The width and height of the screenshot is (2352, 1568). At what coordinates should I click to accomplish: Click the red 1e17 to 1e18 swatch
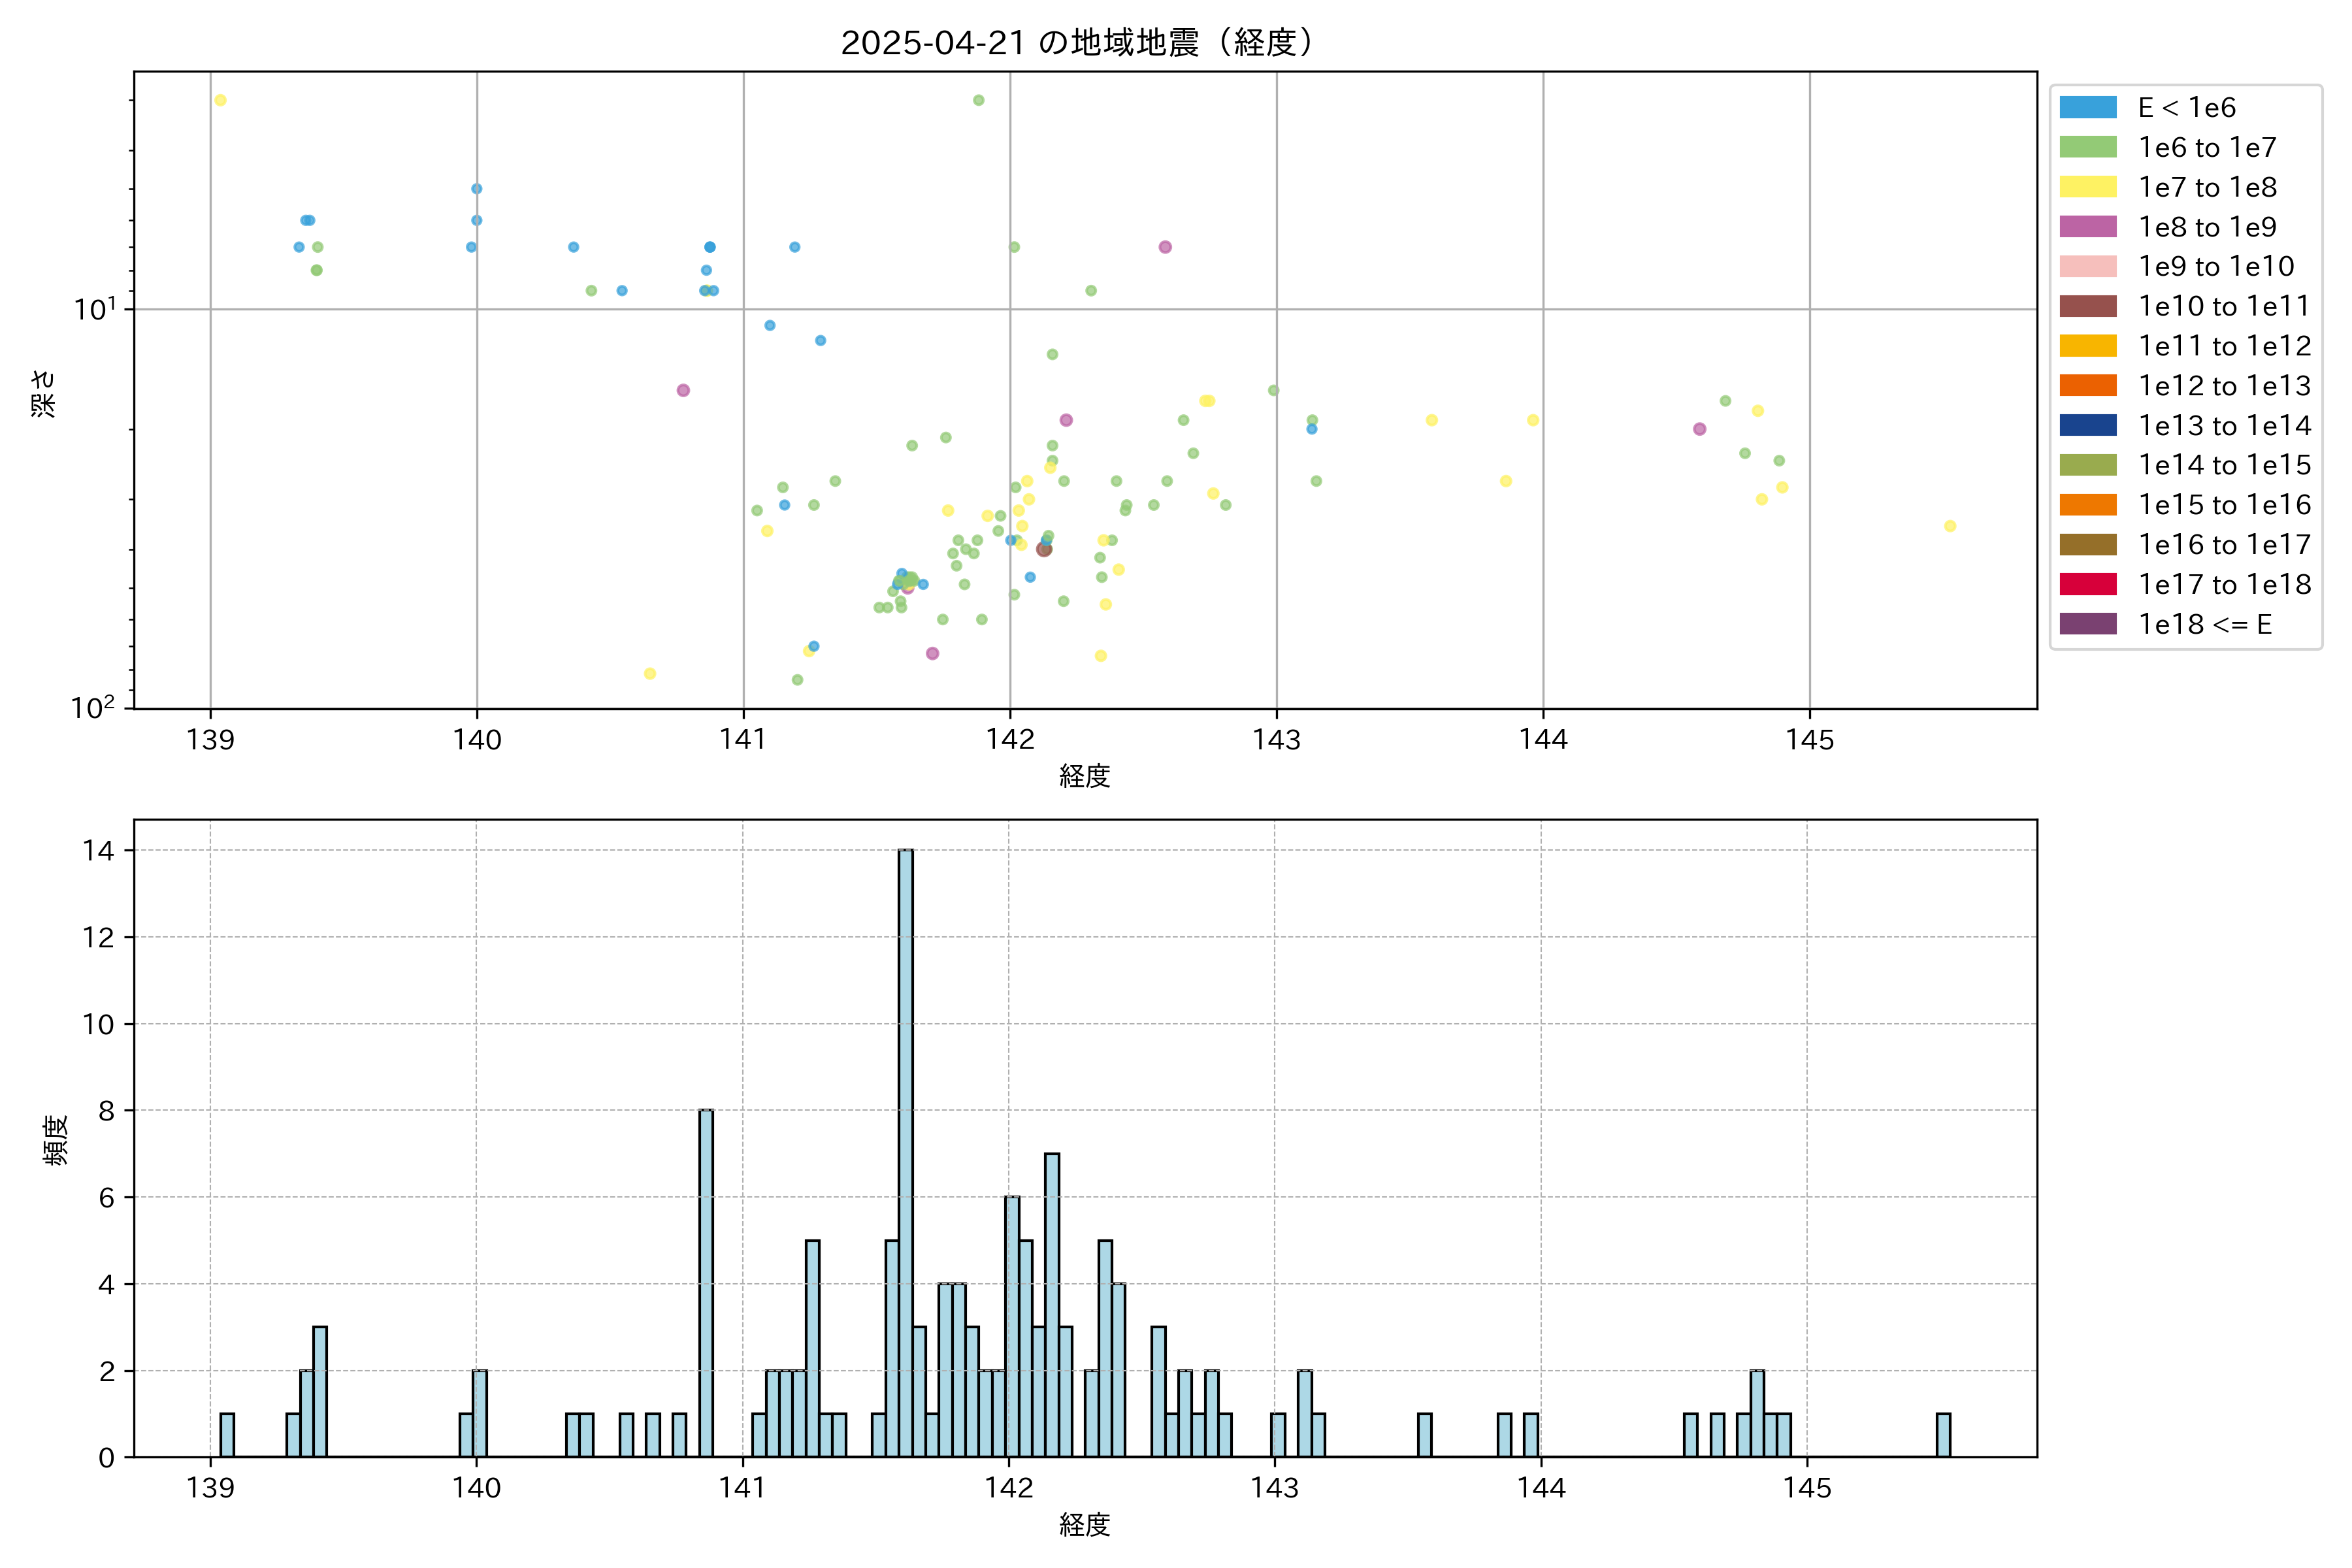(2087, 585)
